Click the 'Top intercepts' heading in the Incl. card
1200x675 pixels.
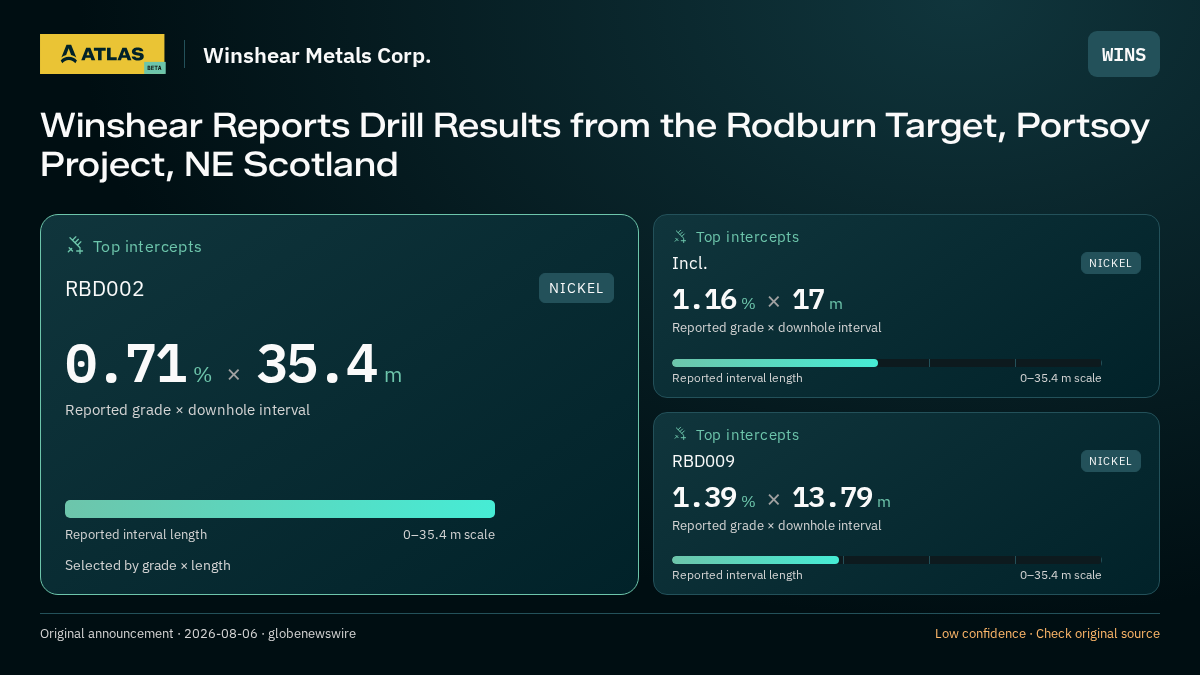pos(747,237)
